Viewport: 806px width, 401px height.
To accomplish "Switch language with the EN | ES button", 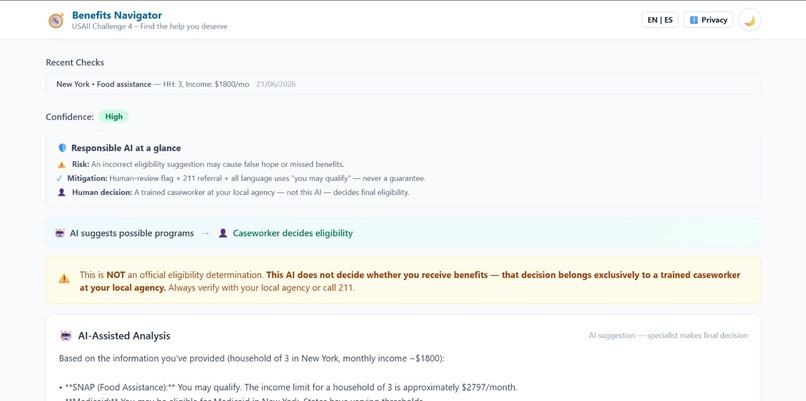I will pos(660,20).
